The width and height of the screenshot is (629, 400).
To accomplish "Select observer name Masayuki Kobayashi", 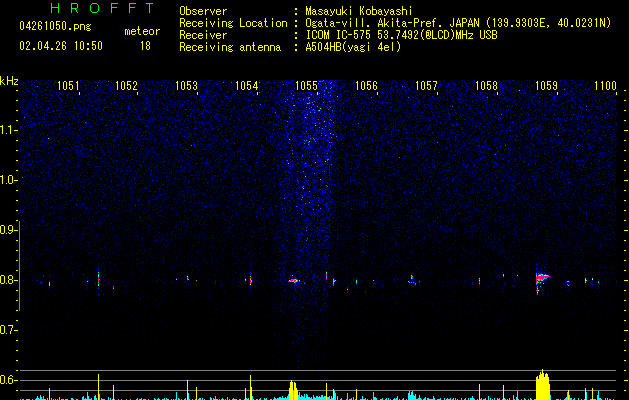I will pos(359,11).
